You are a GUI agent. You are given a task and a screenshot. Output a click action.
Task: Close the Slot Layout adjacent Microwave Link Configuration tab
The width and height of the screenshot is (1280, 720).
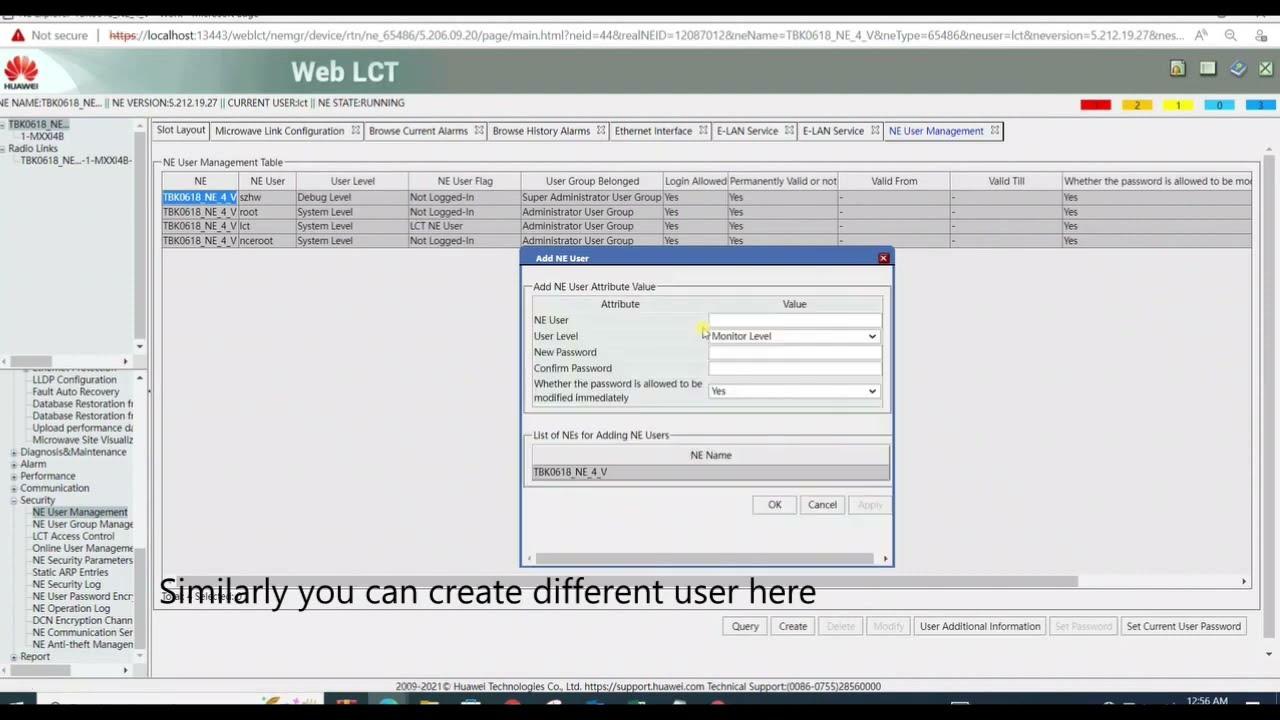355,131
